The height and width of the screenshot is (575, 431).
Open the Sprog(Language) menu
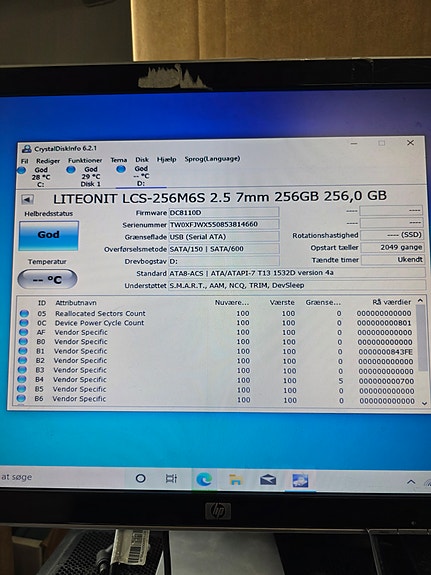tap(212, 159)
